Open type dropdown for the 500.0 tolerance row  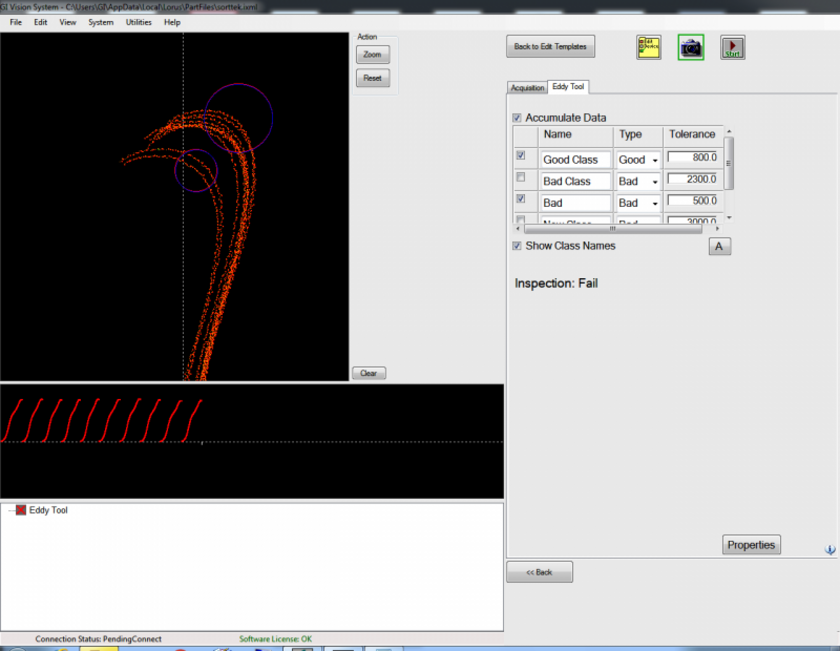click(655, 203)
